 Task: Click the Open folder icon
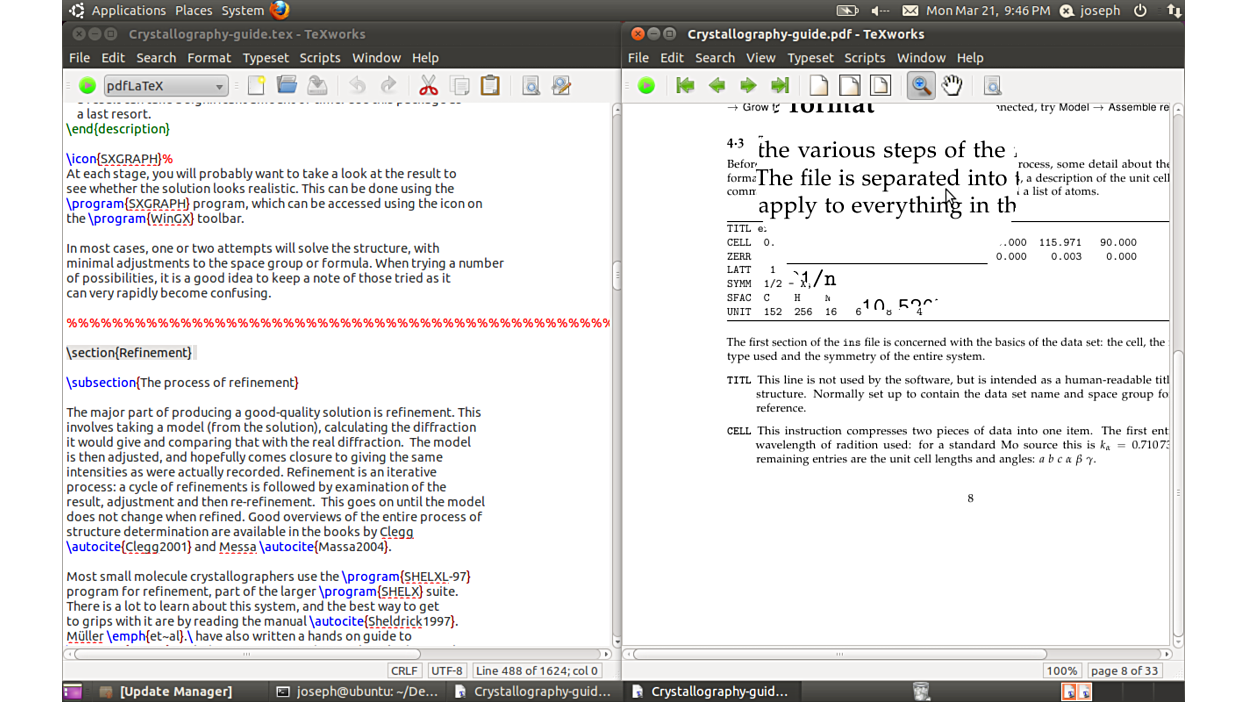click(287, 86)
